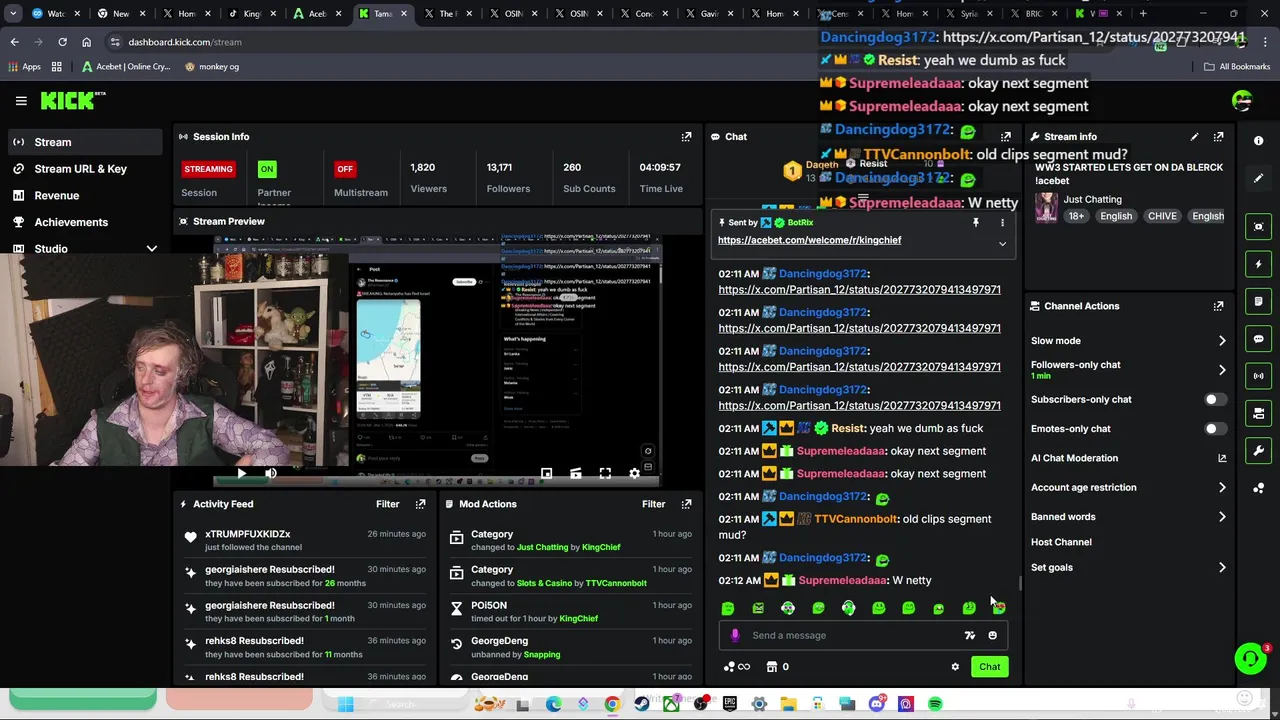Open Spotify from the taskbar
This screenshot has height=720, width=1280.
coord(935,704)
